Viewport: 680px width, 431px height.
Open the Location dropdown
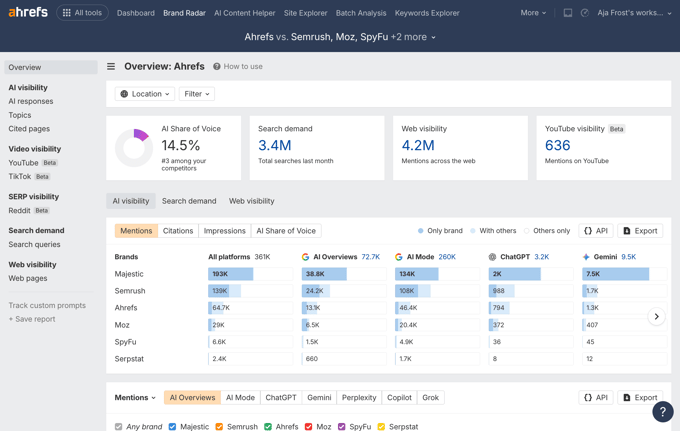coord(145,94)
